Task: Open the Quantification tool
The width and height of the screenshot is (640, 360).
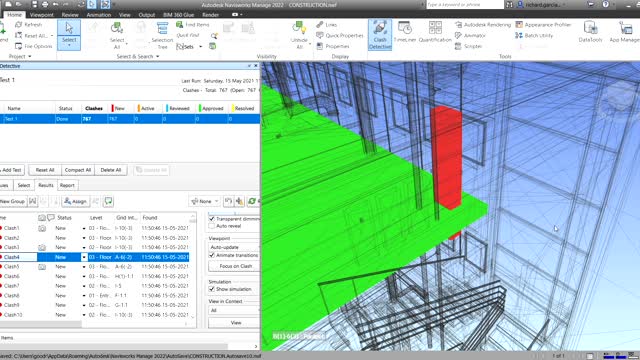Action: [435, 32]
